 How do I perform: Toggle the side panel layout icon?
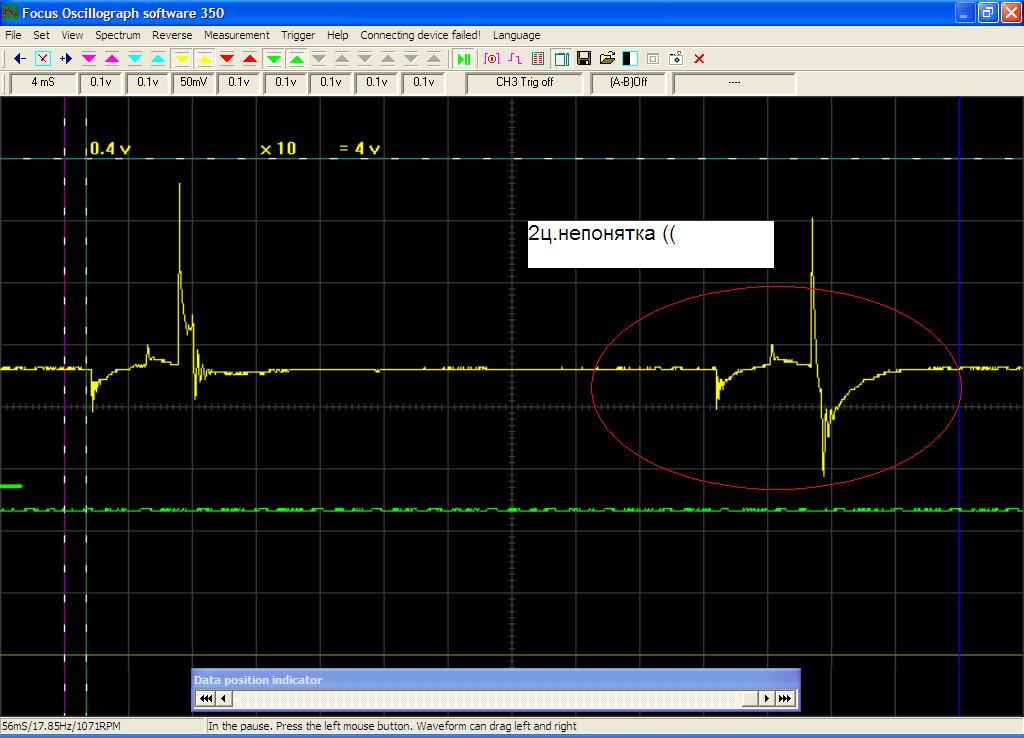[x=561, y=59]
